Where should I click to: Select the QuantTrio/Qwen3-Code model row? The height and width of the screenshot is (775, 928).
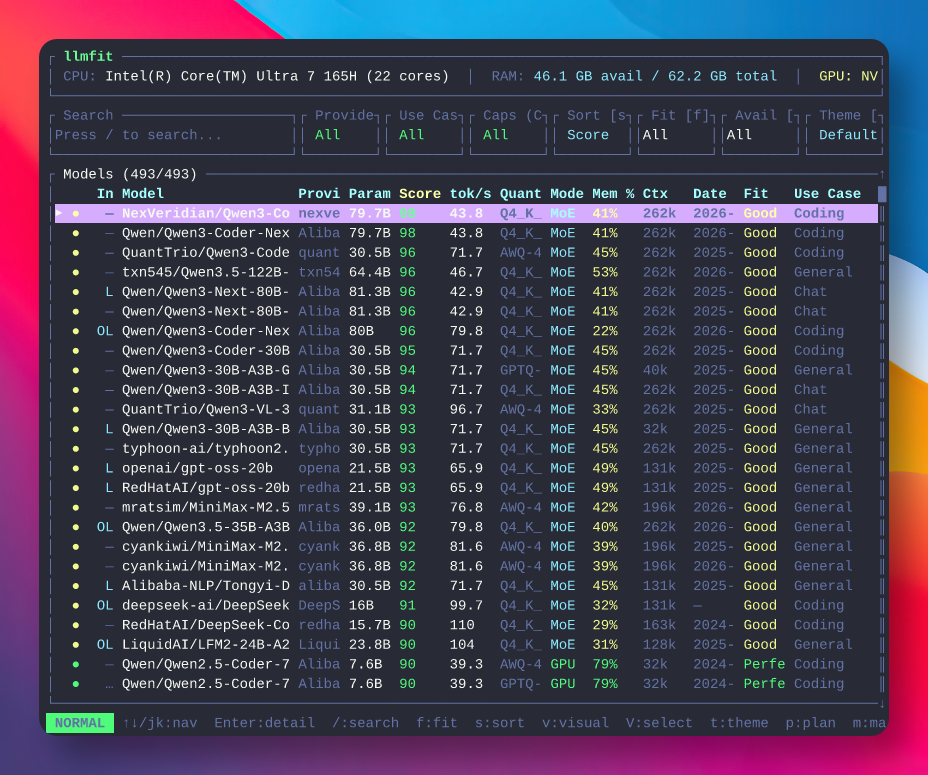466,252
